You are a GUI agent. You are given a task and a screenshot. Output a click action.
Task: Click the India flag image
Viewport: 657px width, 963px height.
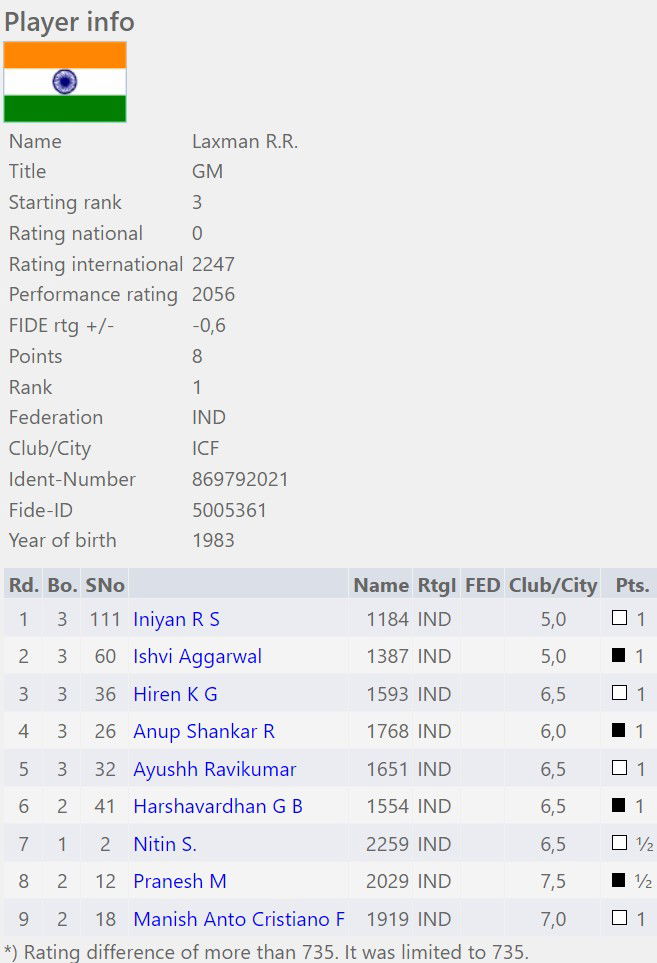65,82
